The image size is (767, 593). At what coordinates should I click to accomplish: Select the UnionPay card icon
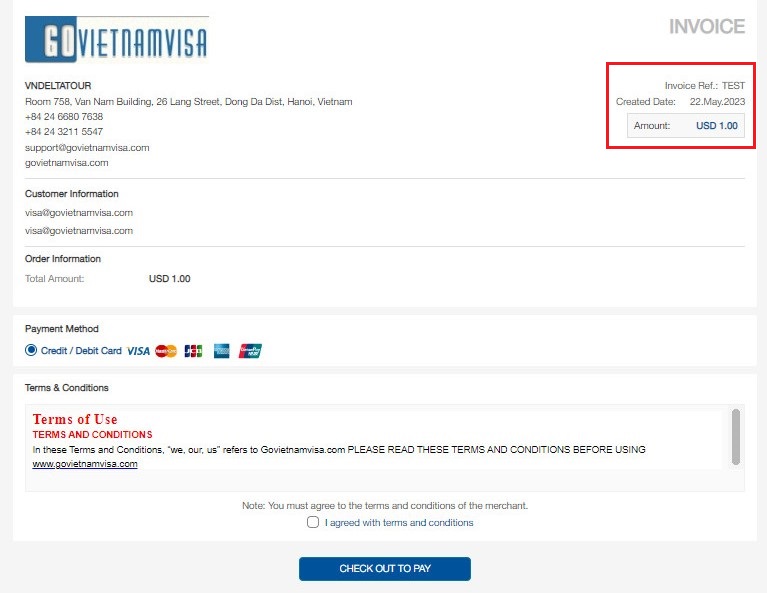click(250, 351)
